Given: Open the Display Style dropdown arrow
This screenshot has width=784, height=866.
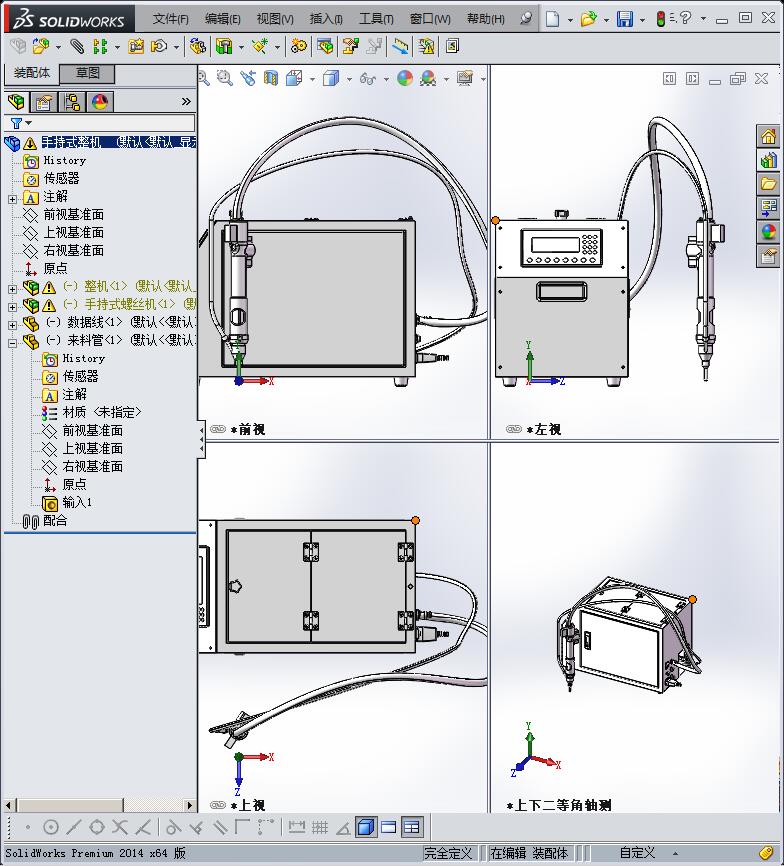Looking at the screenshot, I should point(349,79).
